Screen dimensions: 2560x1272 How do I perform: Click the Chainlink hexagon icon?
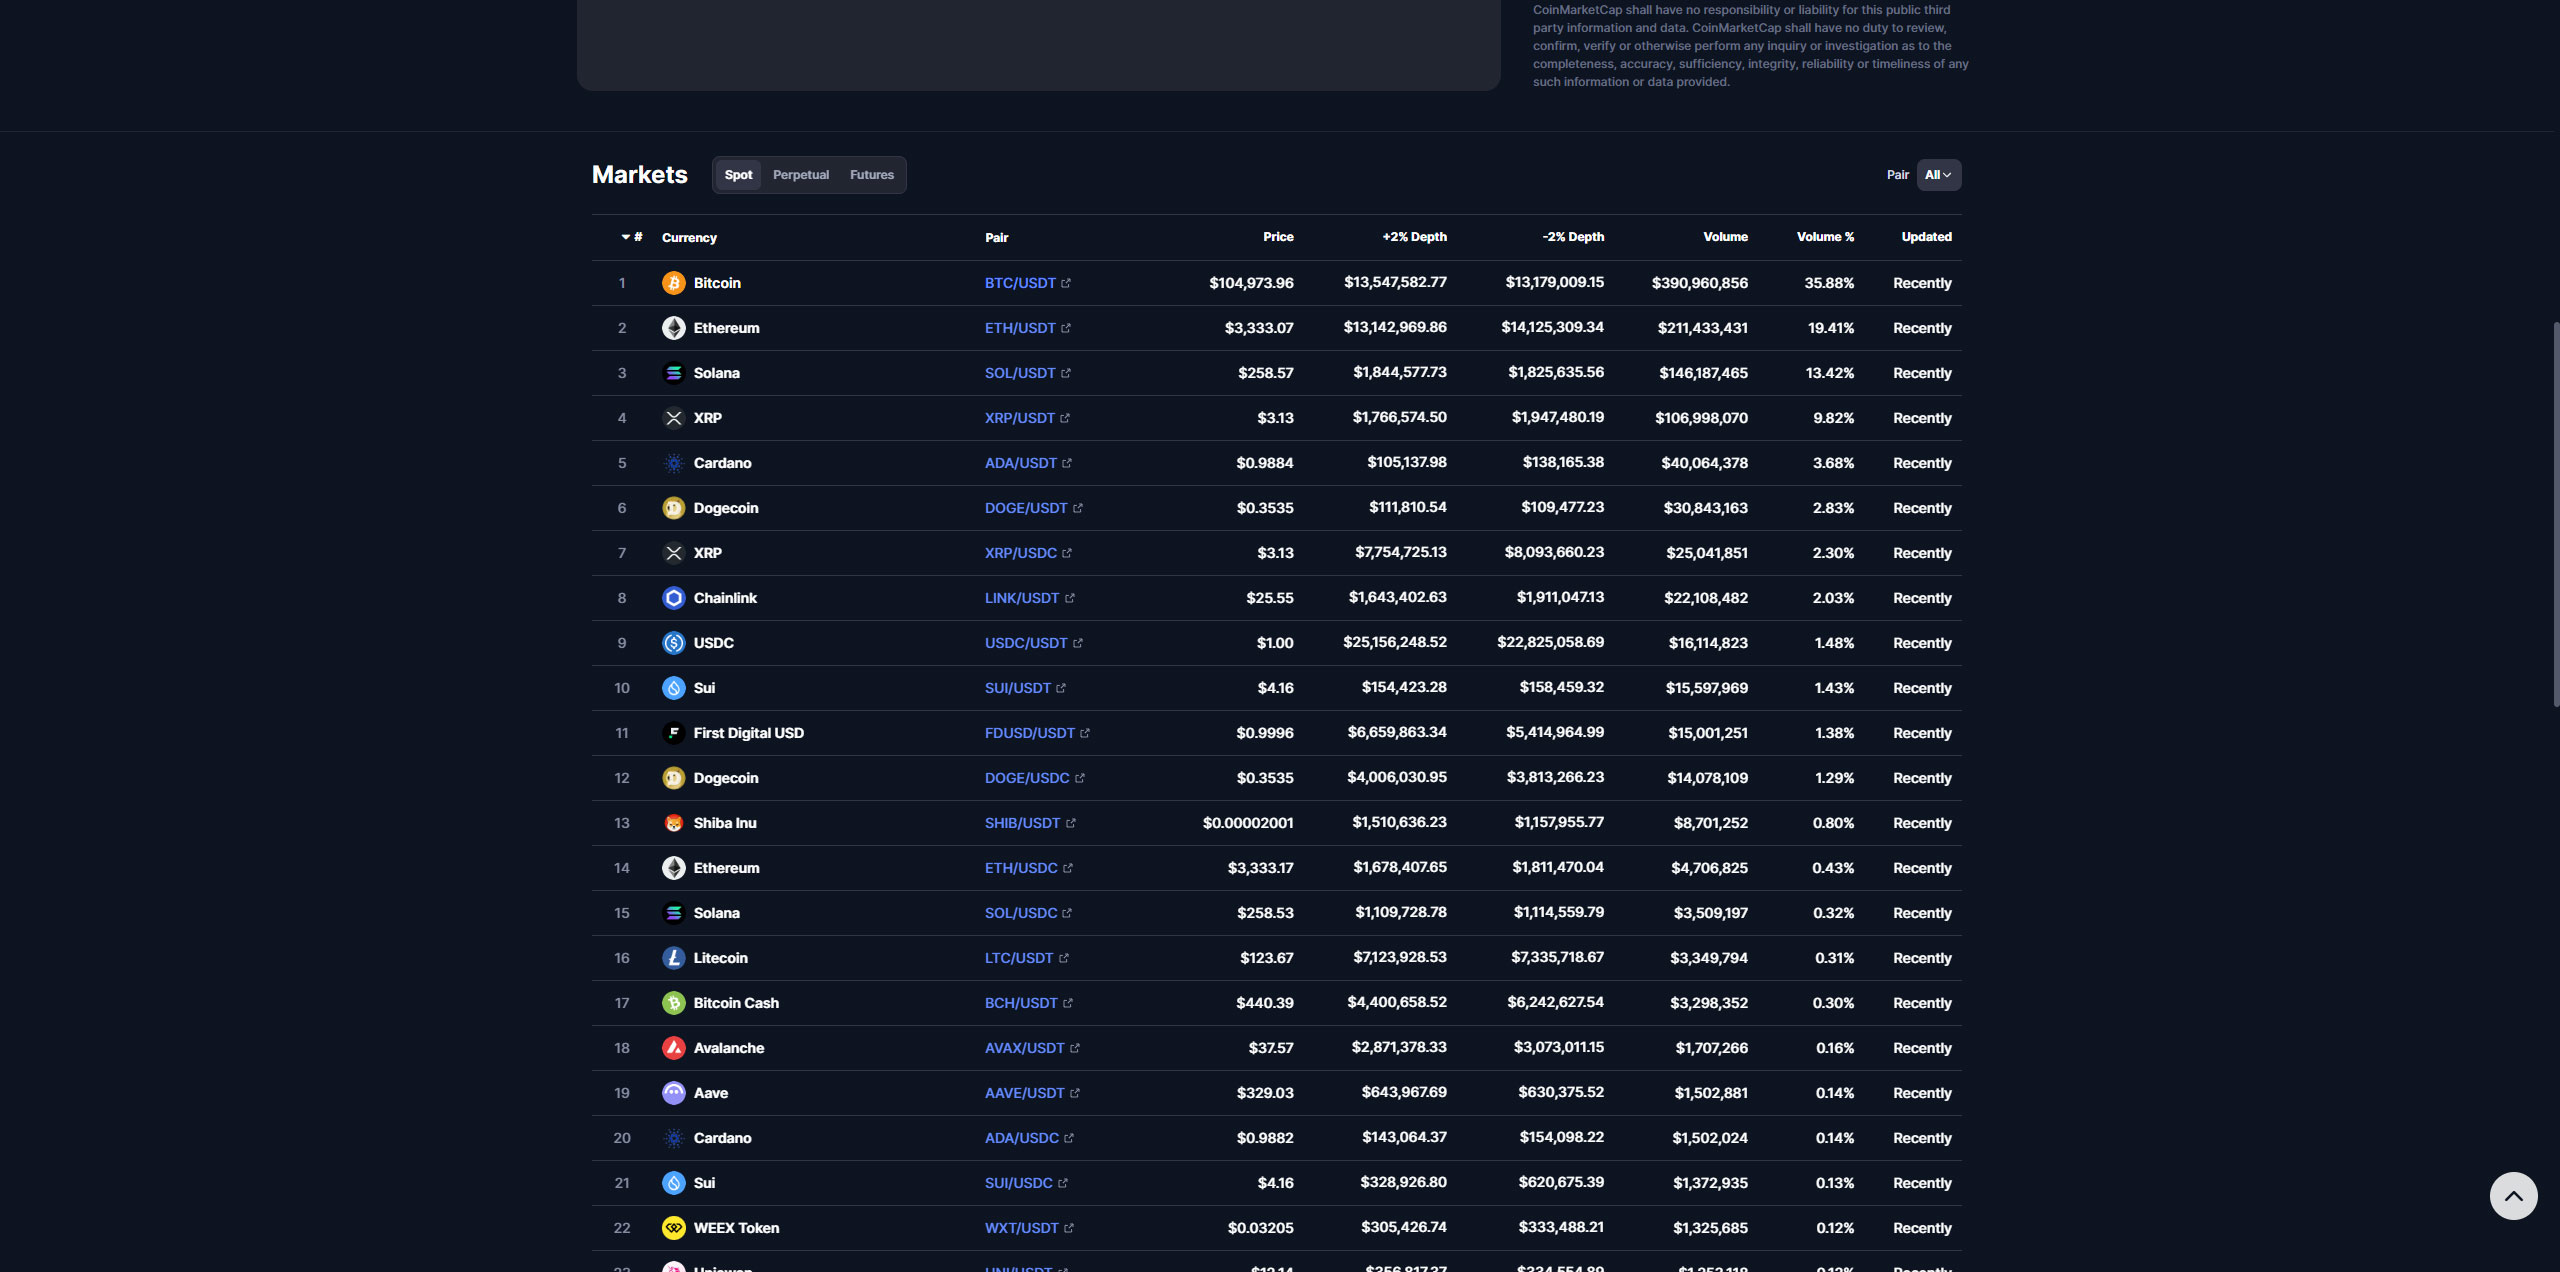[x=673, y=598]
